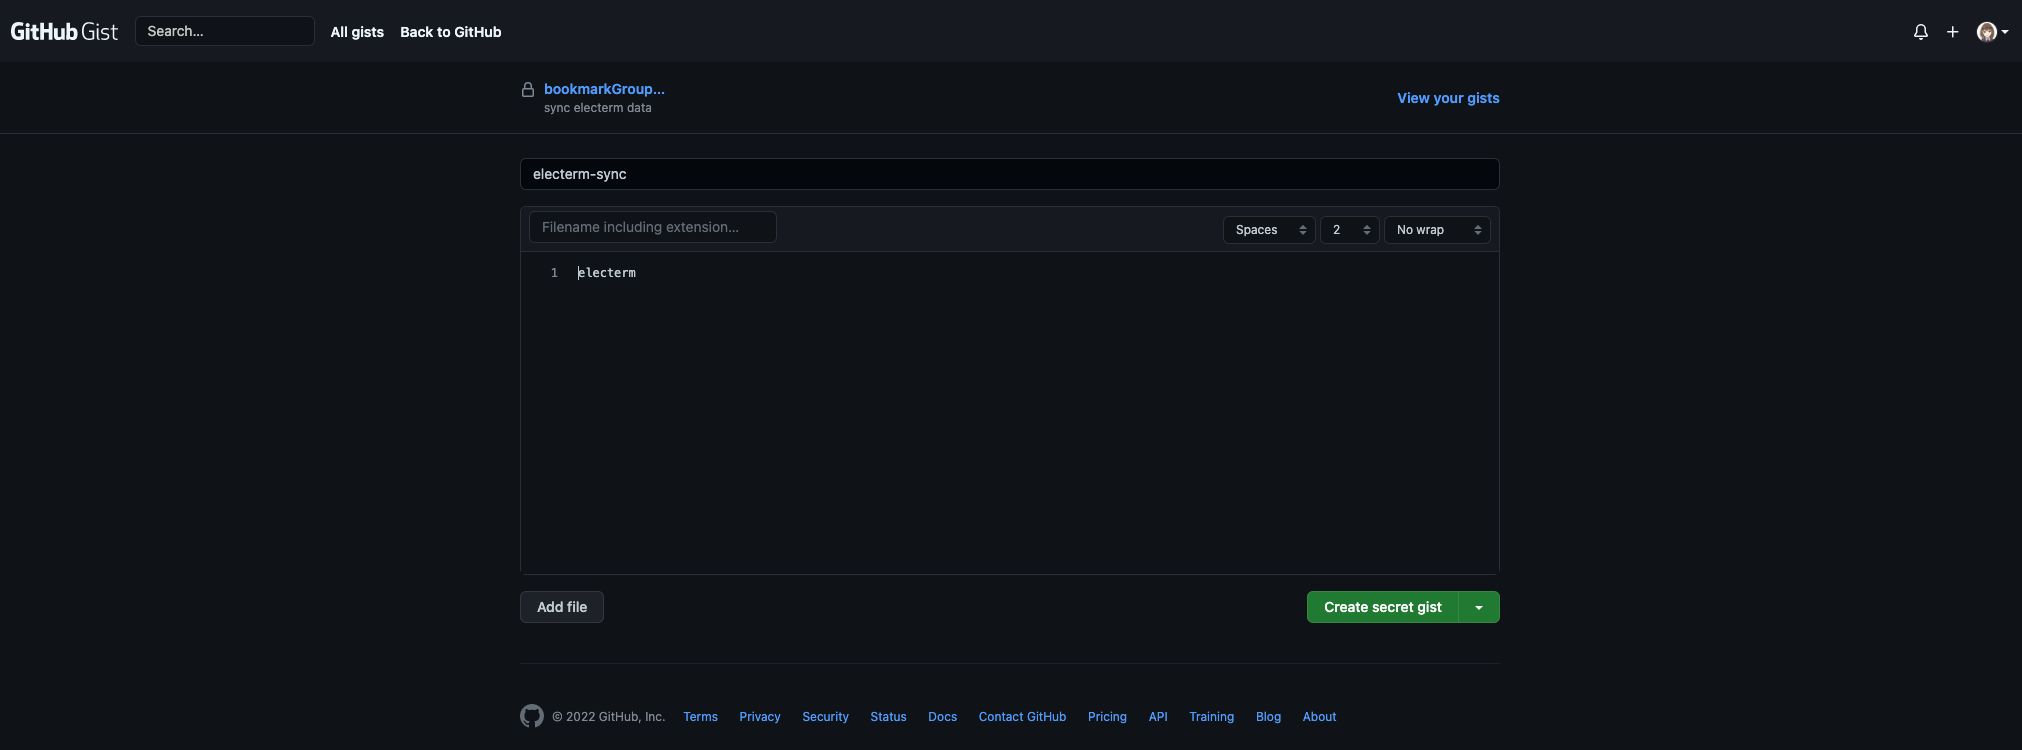Screen dimensions: 2022x750
Task: Open the notifications bell
Action: [1920, 32]
